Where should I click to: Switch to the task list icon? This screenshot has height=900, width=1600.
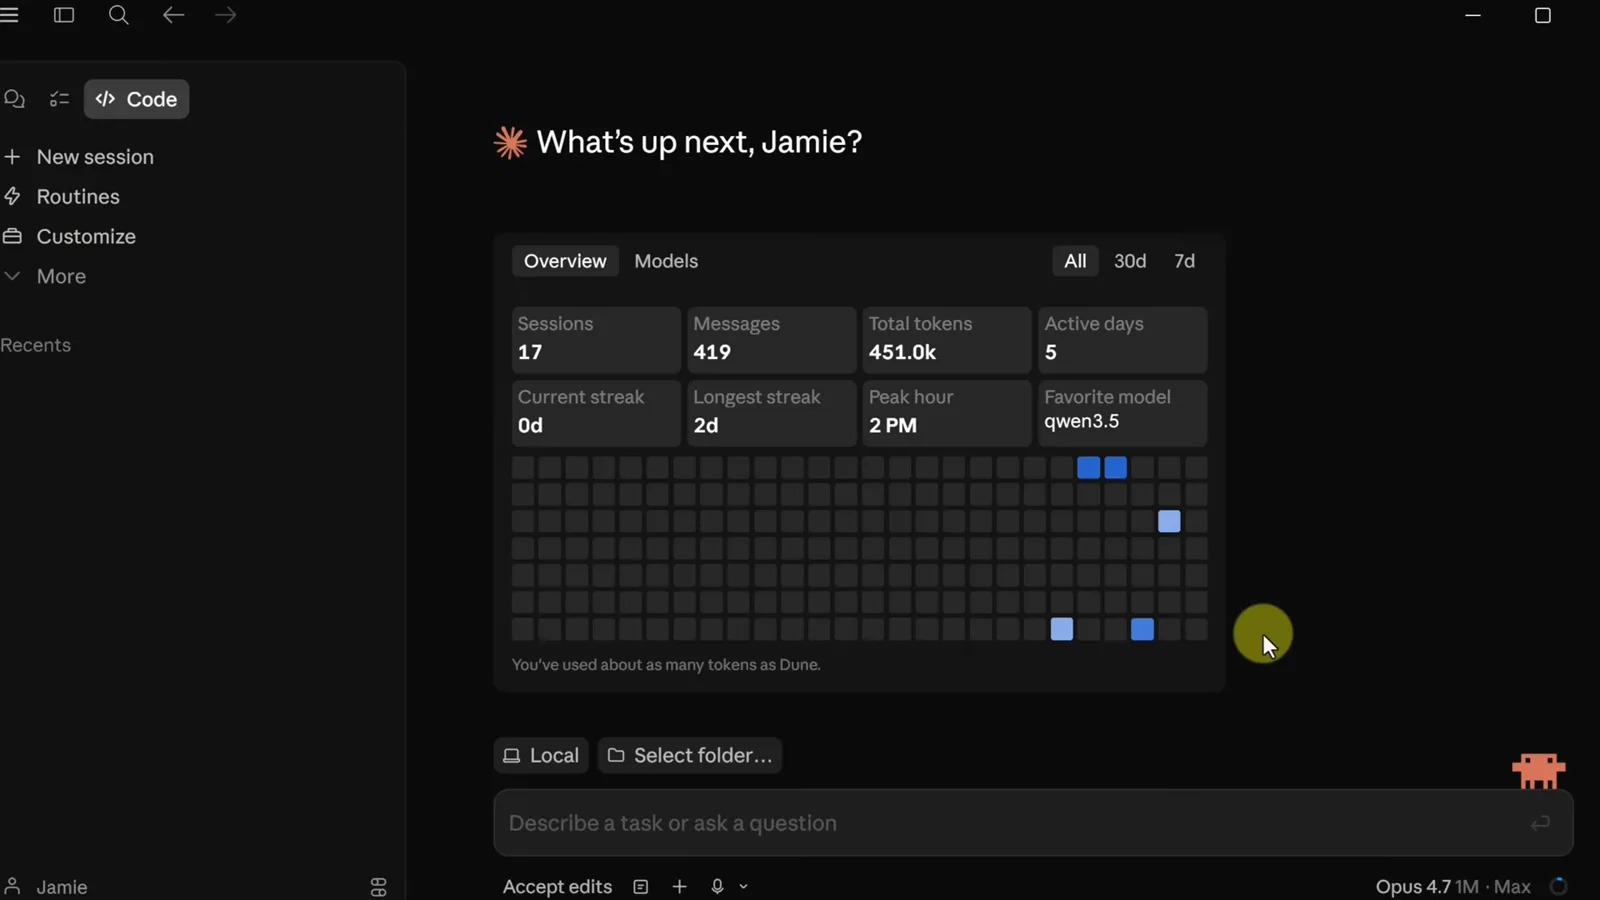(x=59, y=99)
